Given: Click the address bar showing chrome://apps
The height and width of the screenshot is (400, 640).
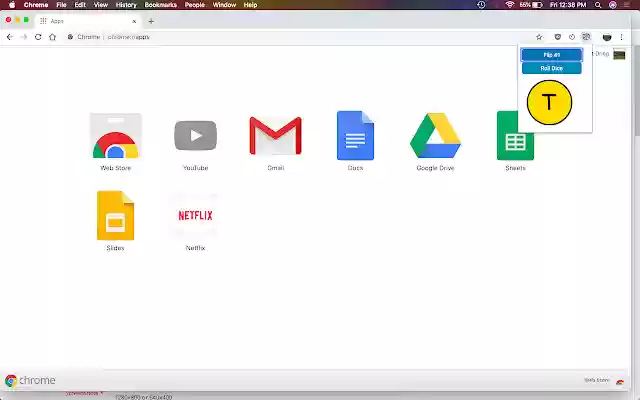Looking at the screenshot, I should (x=298, y=37).
